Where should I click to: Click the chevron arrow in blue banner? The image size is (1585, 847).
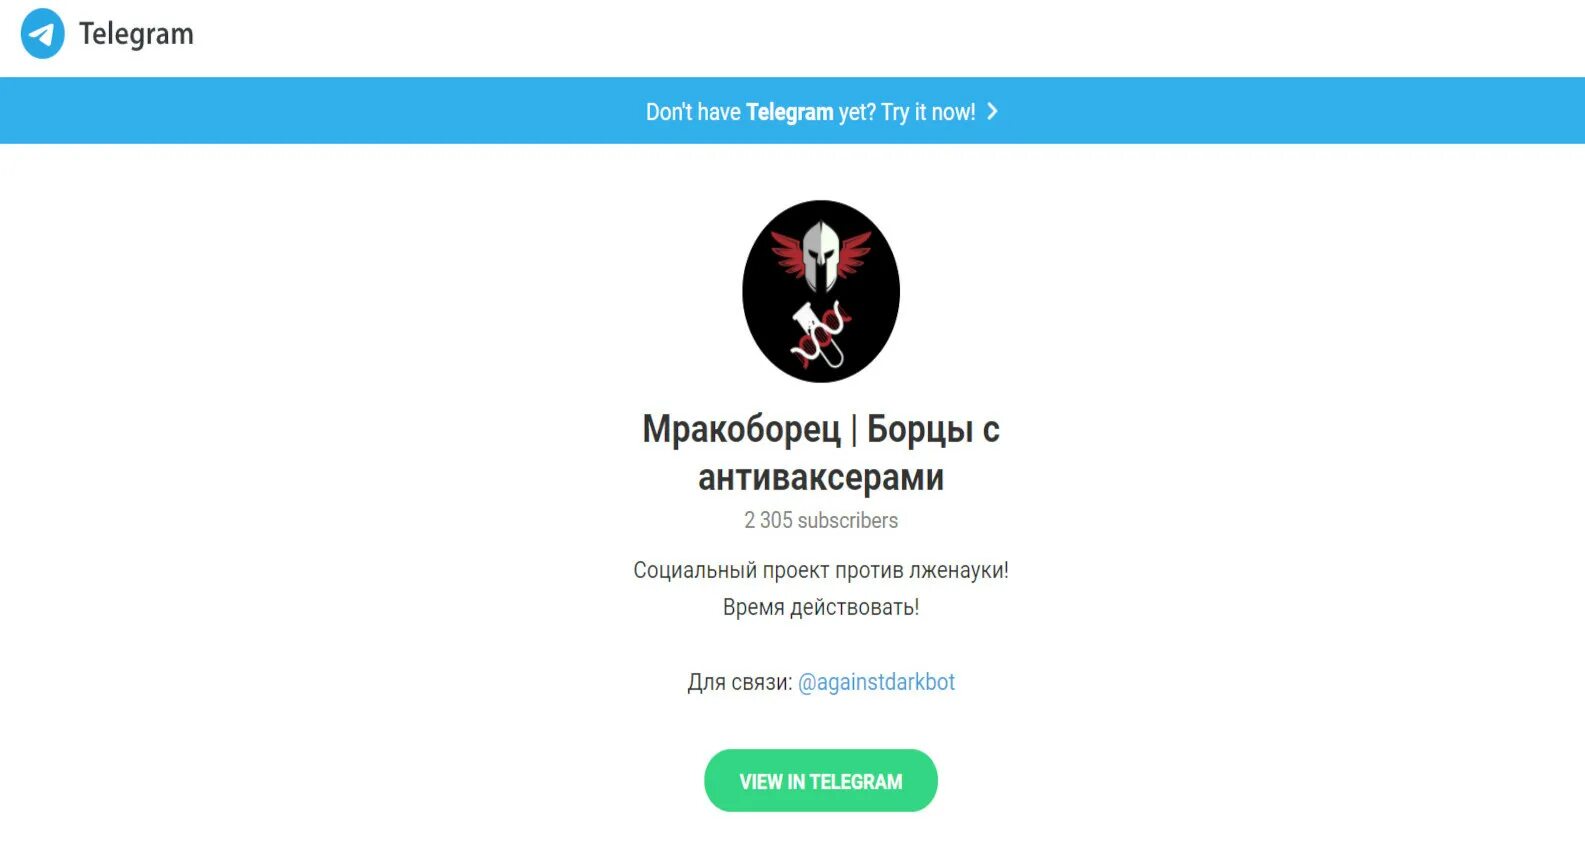(992, 111)
